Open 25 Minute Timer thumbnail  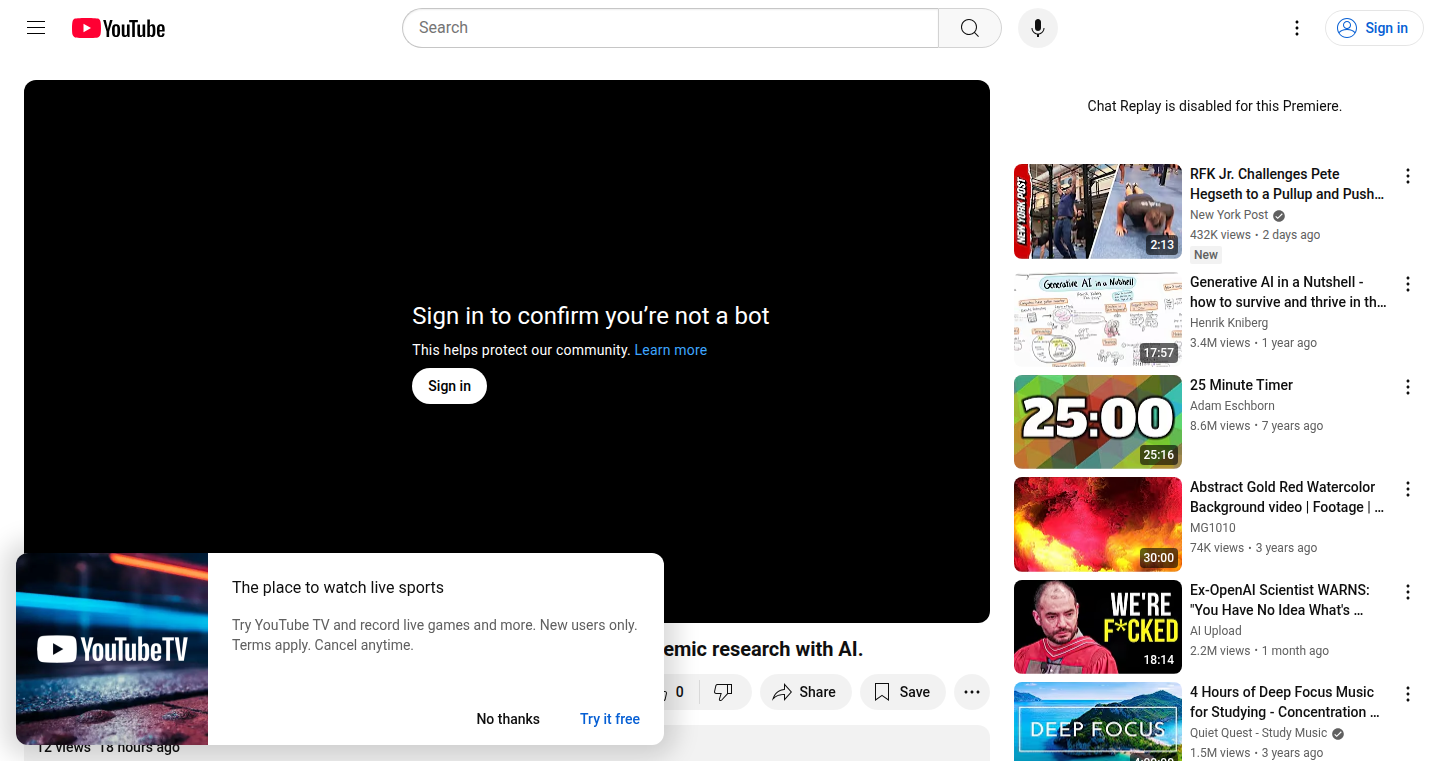click(x=1098, y=422)
